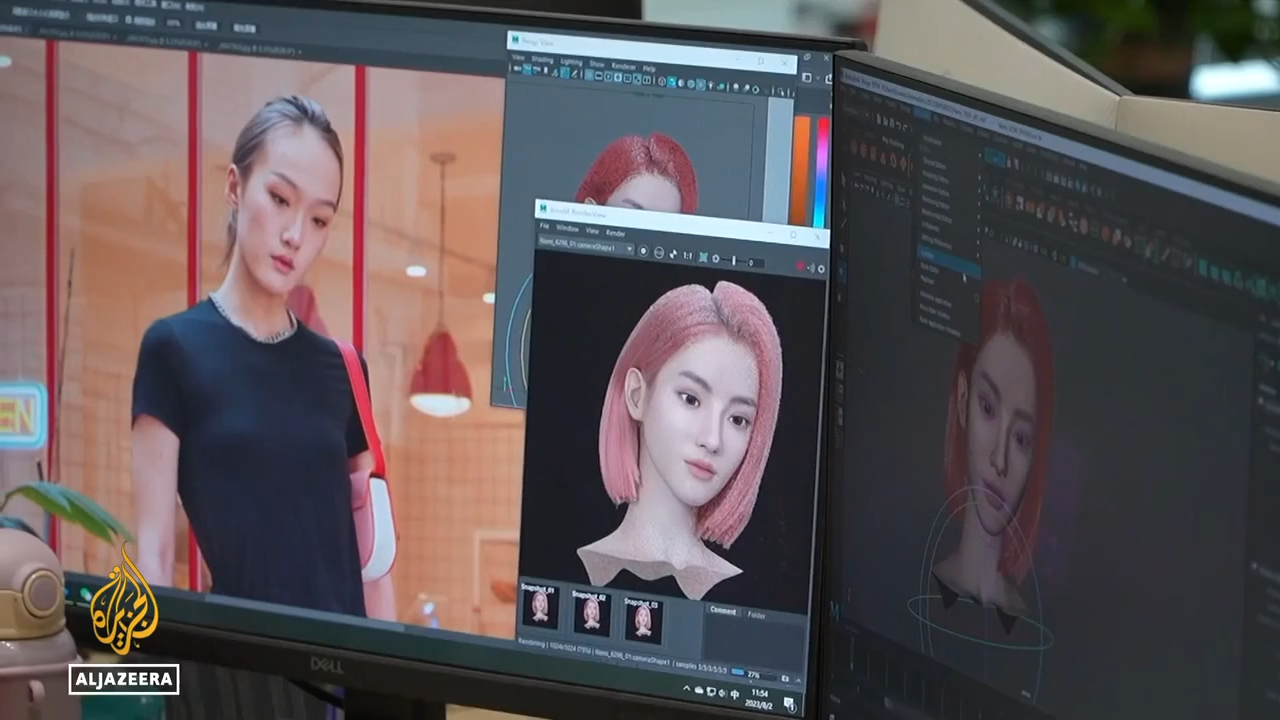Open render settings gear in RenderView toolbar
Screen dimensions: 1280x720
(821, 269)
